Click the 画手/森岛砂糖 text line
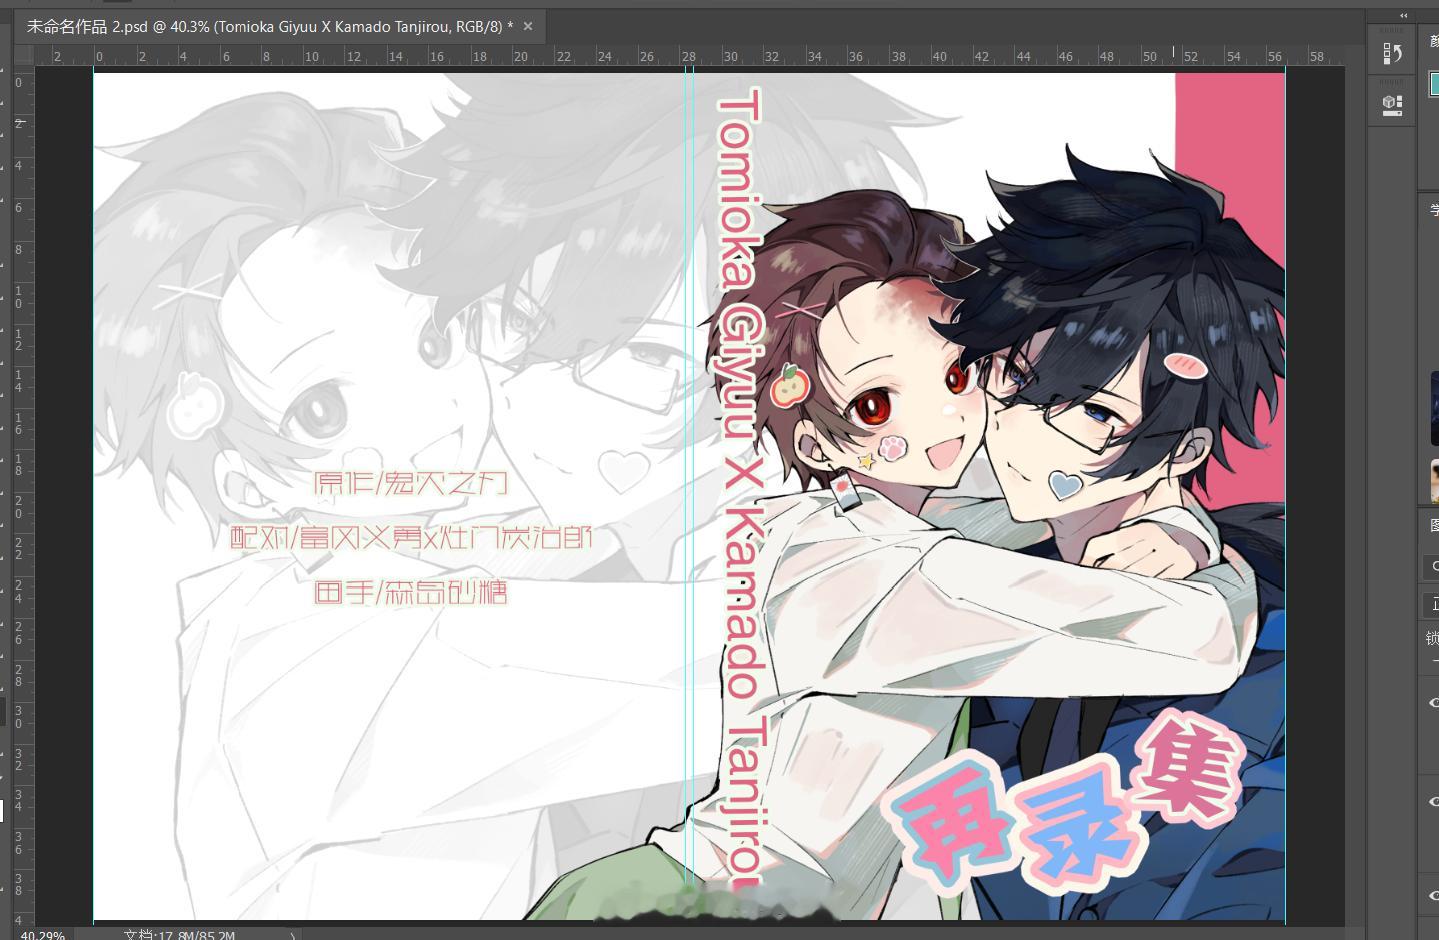 (411, 592)
